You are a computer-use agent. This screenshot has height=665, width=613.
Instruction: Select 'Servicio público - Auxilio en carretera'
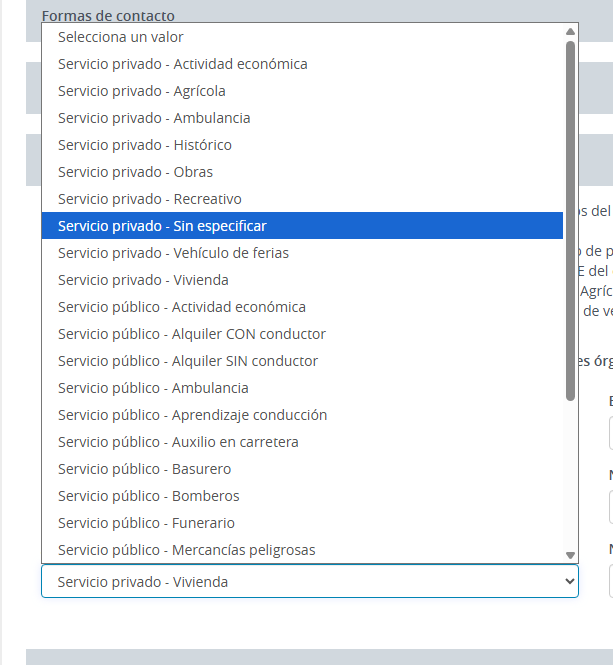178,442
